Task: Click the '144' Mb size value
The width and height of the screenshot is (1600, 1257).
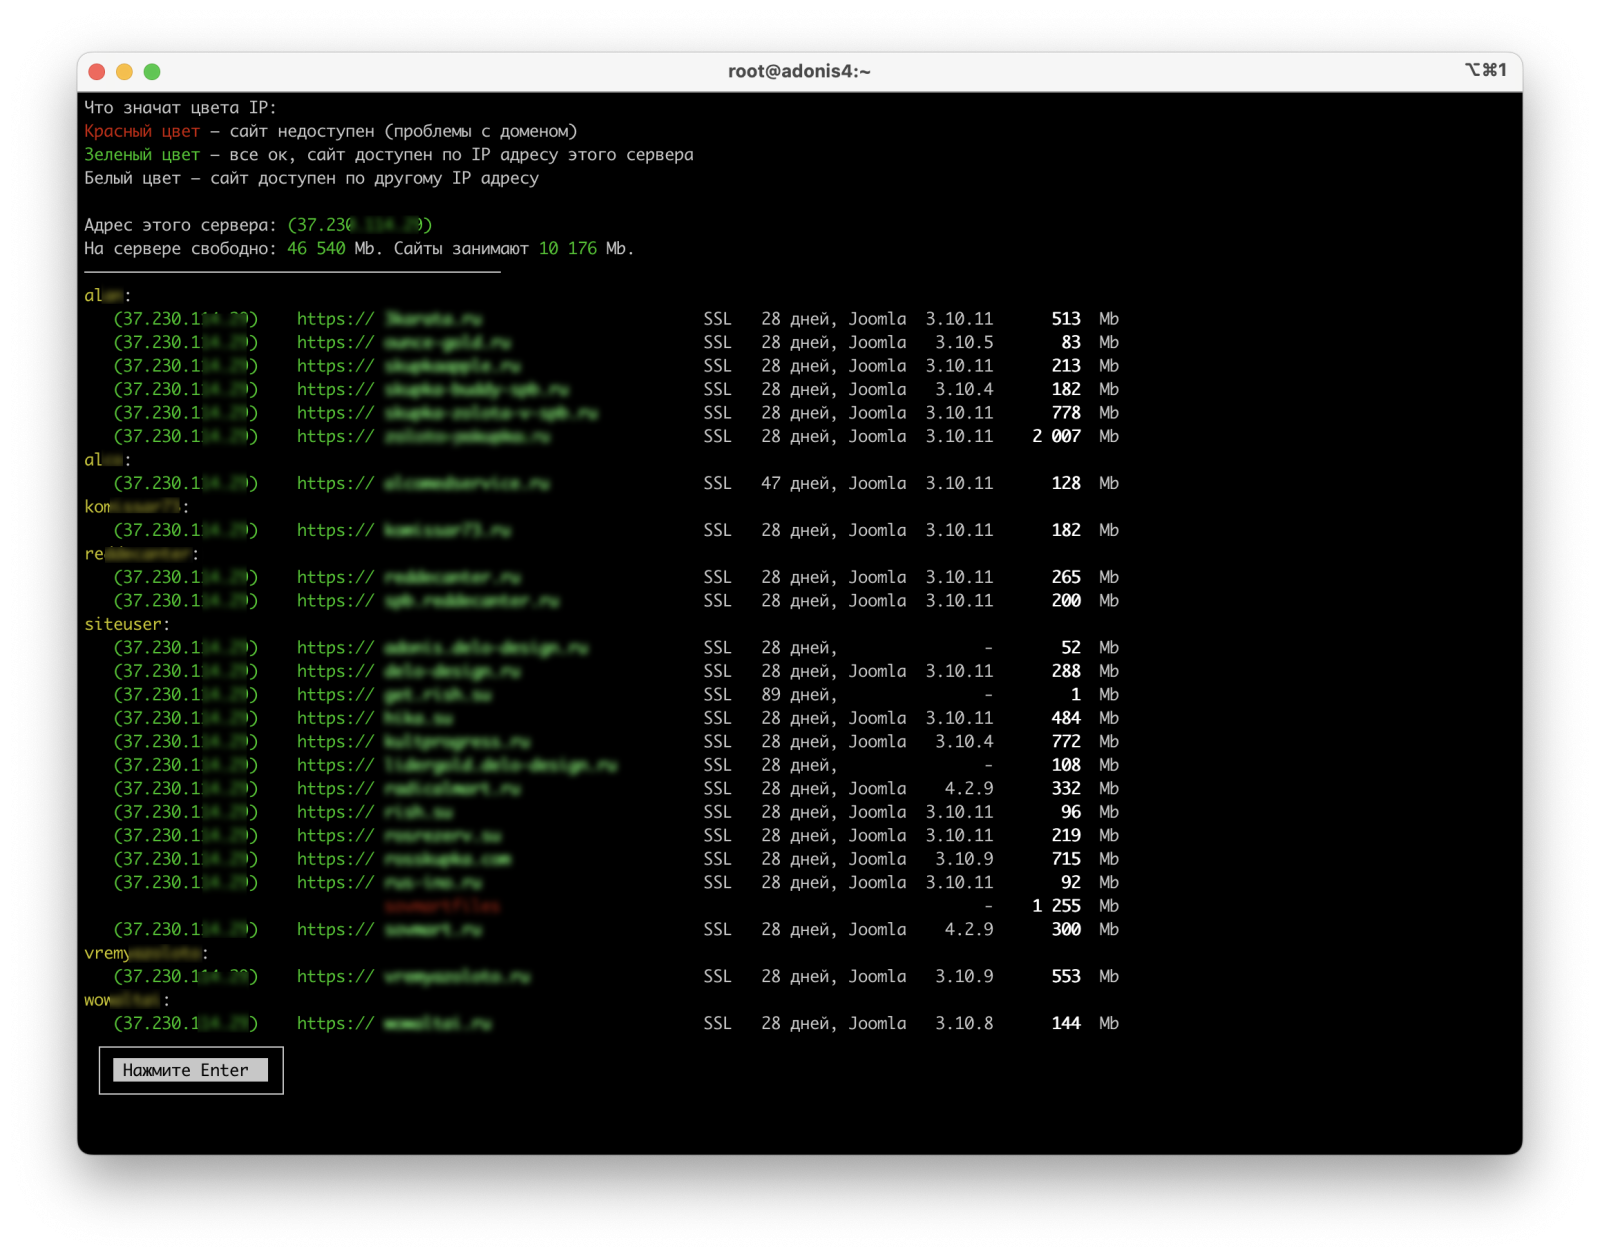Action: [1066, 1024]
